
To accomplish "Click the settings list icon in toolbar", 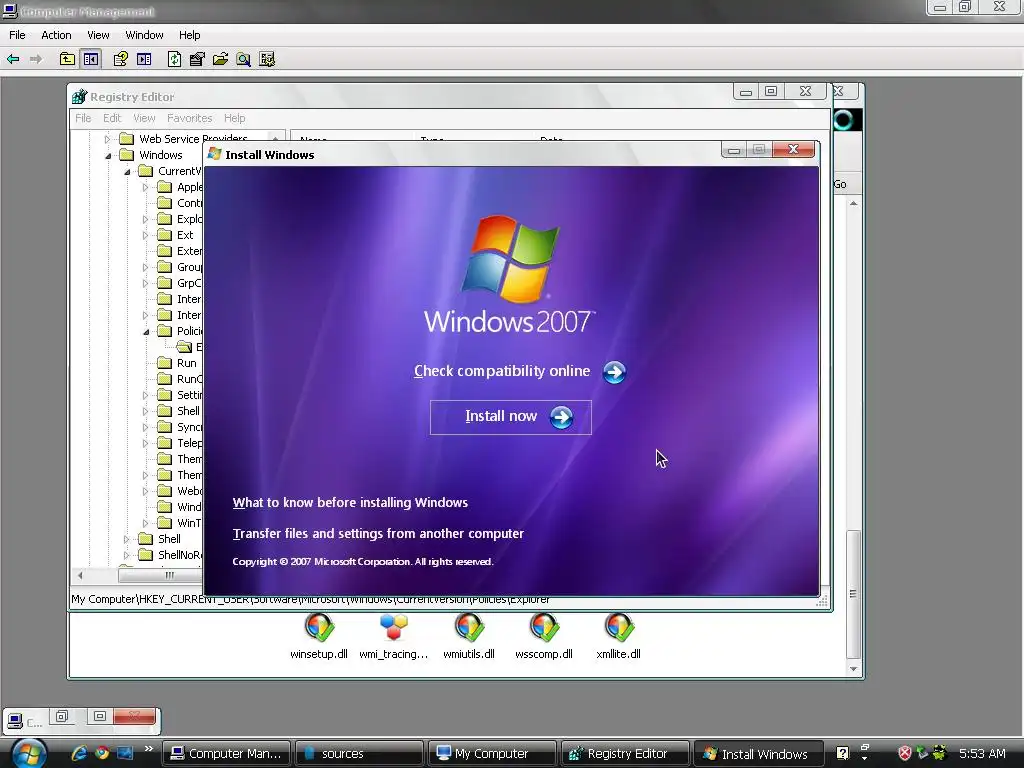I will coord(266,59).
